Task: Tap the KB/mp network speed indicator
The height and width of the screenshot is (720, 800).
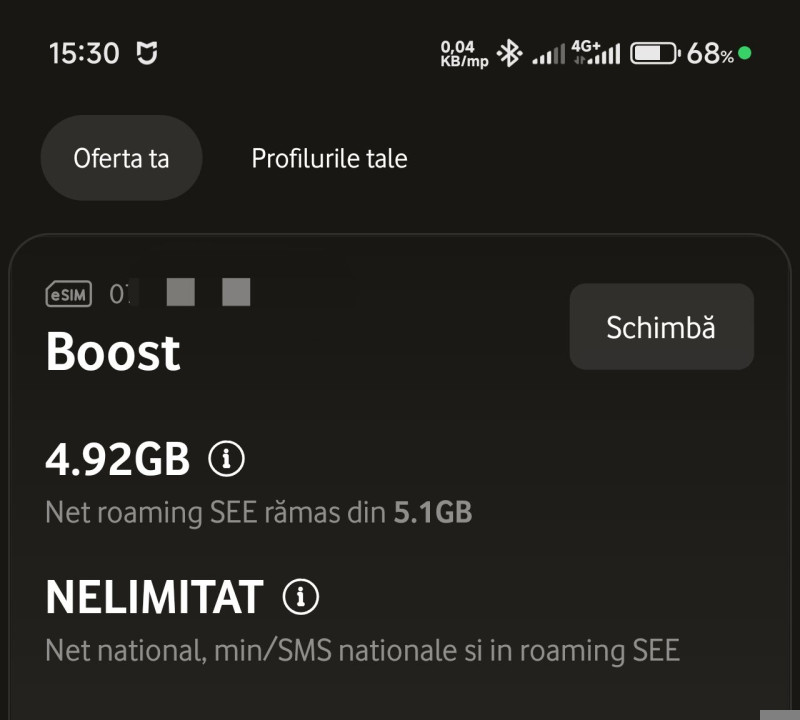Action: 464,53
